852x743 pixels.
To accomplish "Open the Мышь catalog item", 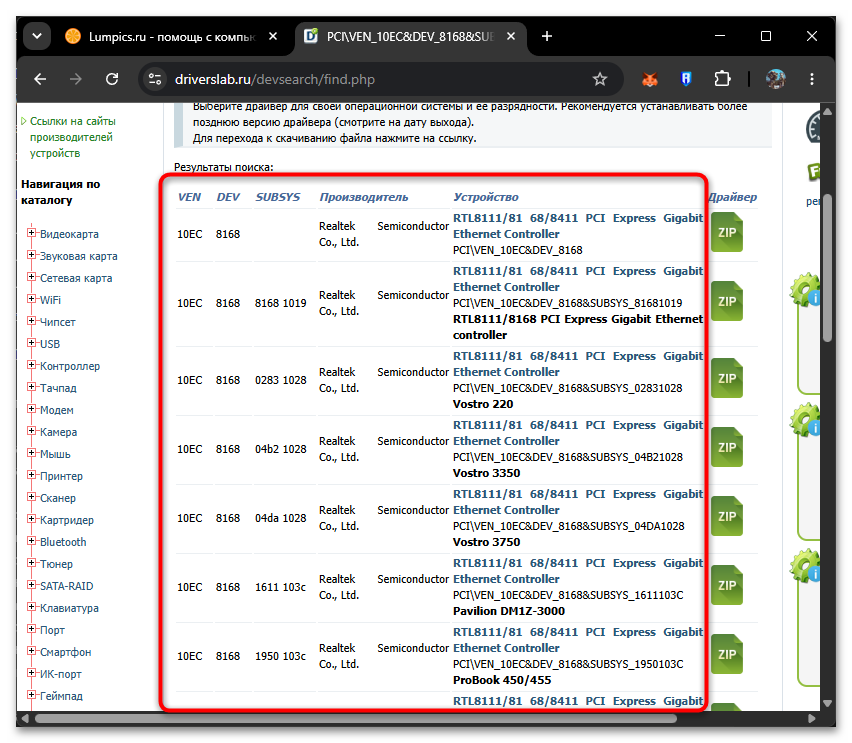I will [55, 454].
